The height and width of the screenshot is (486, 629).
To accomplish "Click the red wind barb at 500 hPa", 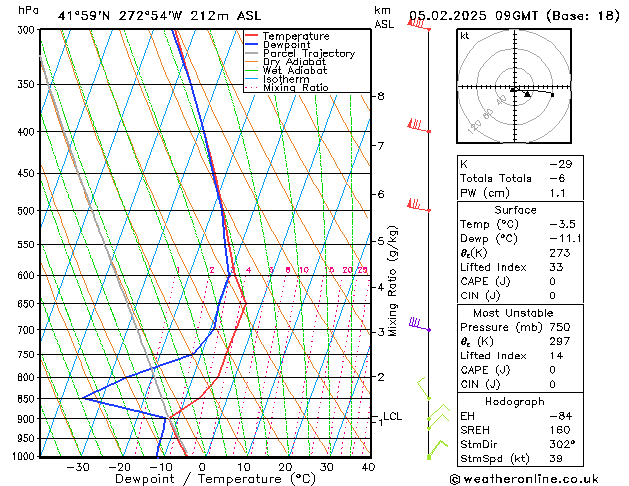I will tap(419, 205).
